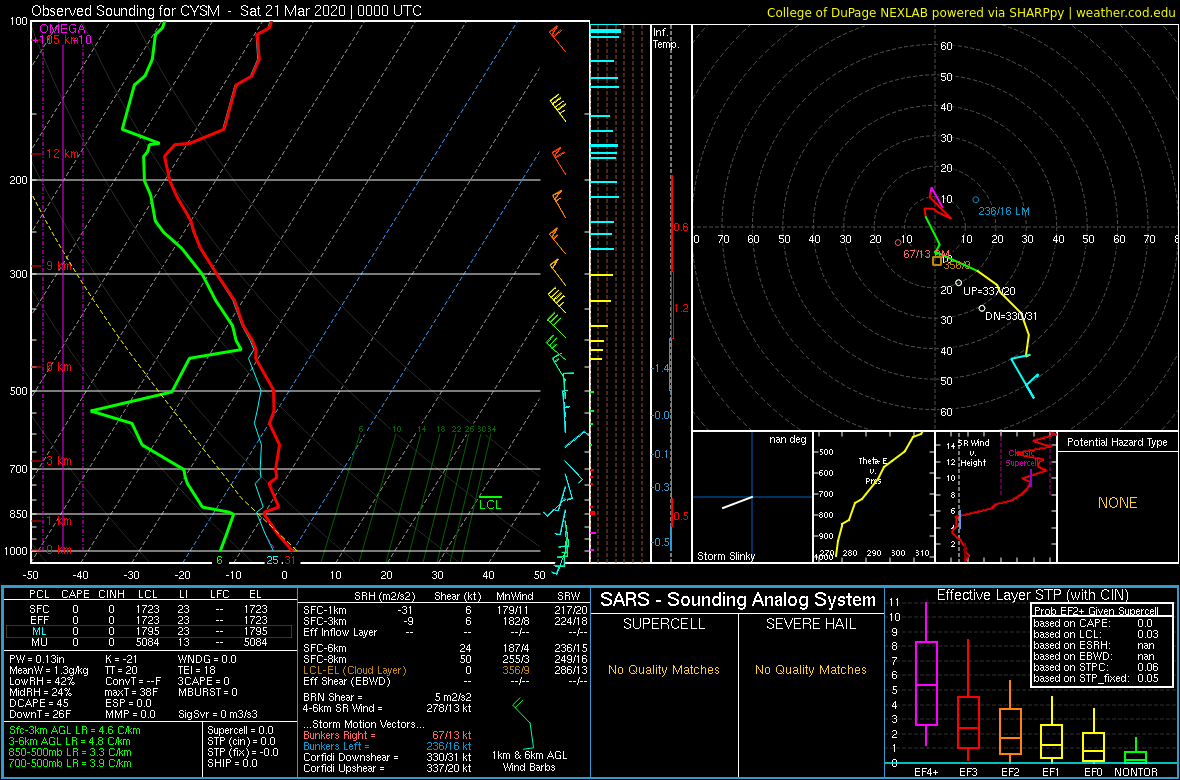The width and height of the screenshot is (1180, 780).
Task: Click the red Bunkers right-mover circle on hodograph
Action: click(898, 242)
